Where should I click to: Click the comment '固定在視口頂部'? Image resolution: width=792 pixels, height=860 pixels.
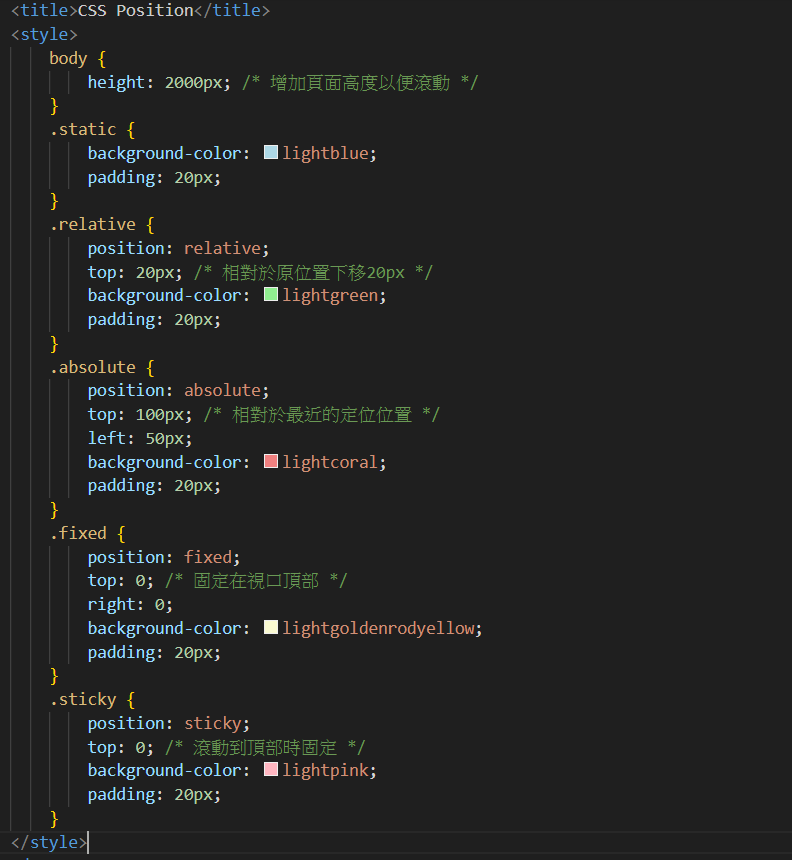pyautogui.click(x=256, y=581)
